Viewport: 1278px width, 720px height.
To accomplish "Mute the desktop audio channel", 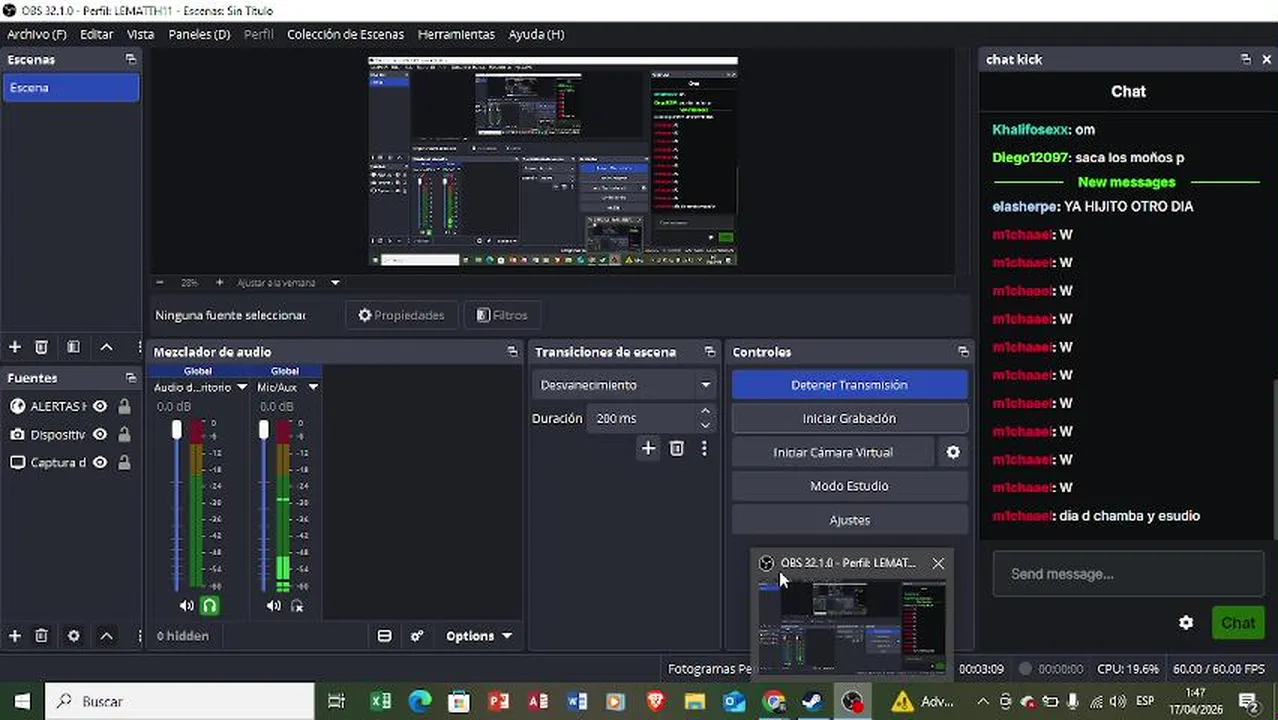I will [186, 605].
